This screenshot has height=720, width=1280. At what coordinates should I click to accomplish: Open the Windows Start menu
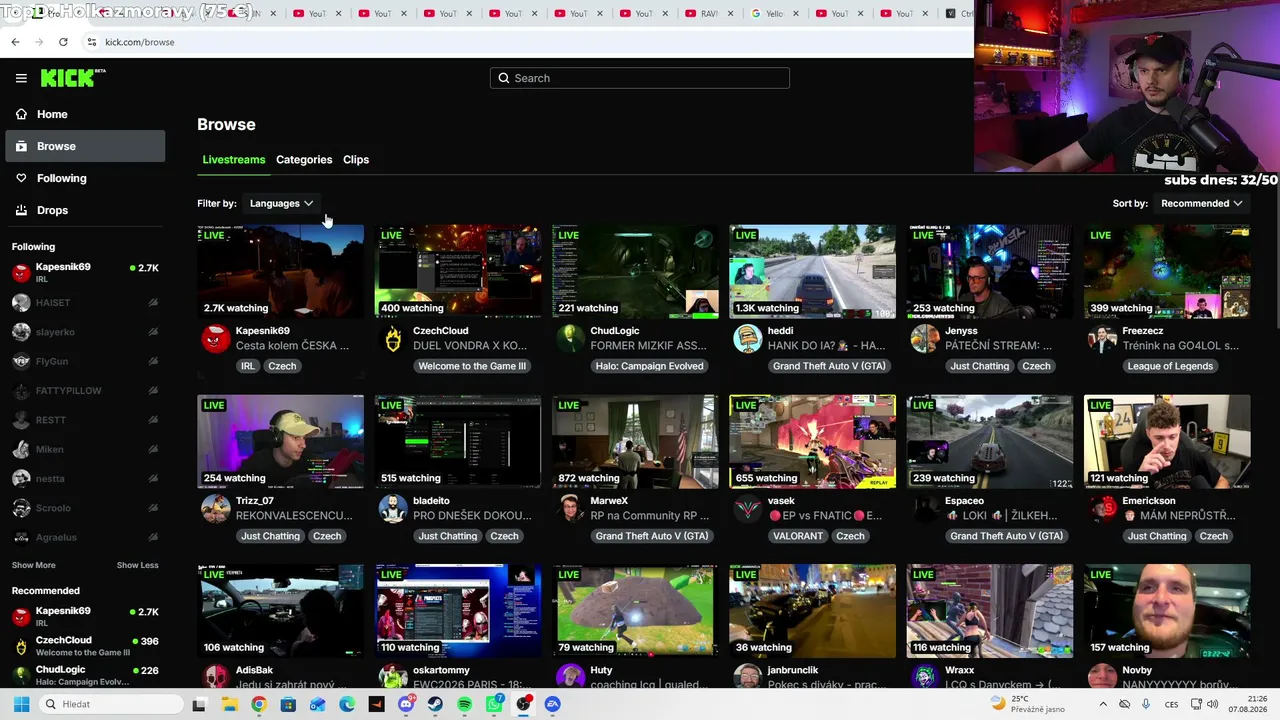21,704
